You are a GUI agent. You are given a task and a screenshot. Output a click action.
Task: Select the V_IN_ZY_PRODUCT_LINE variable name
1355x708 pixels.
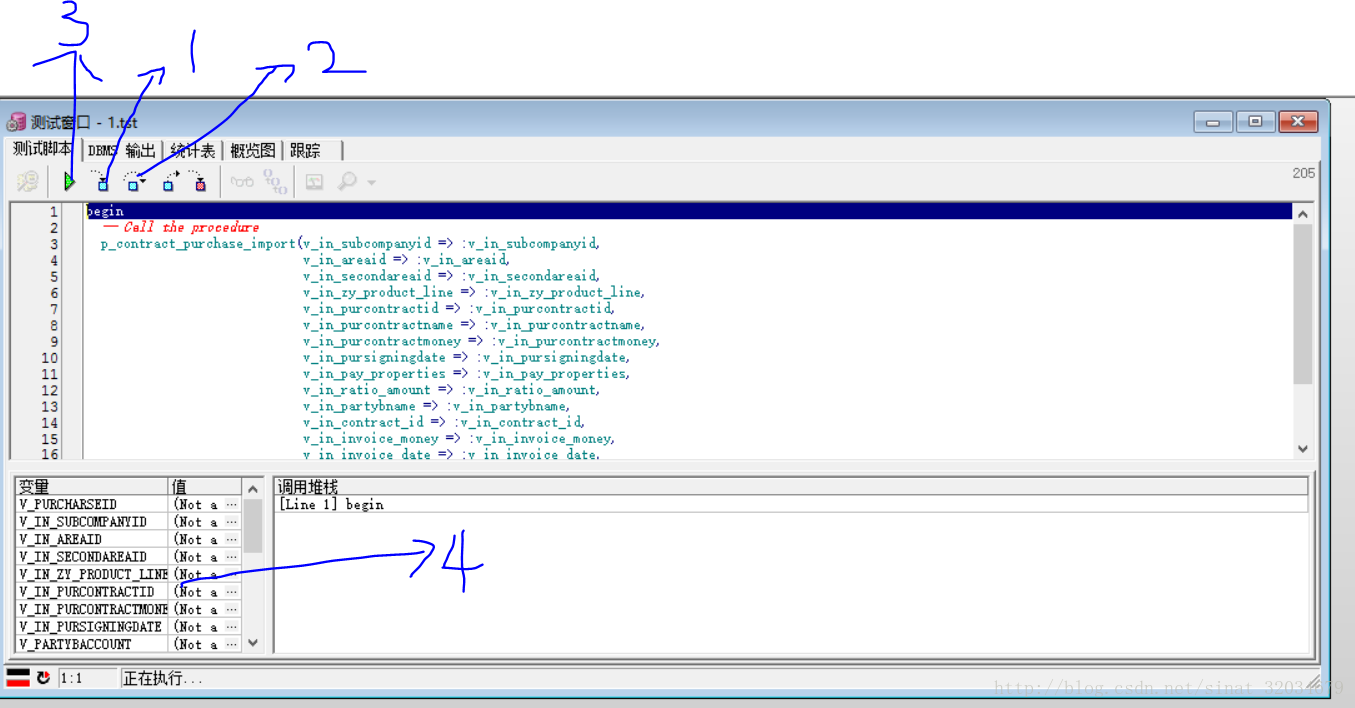93,575
